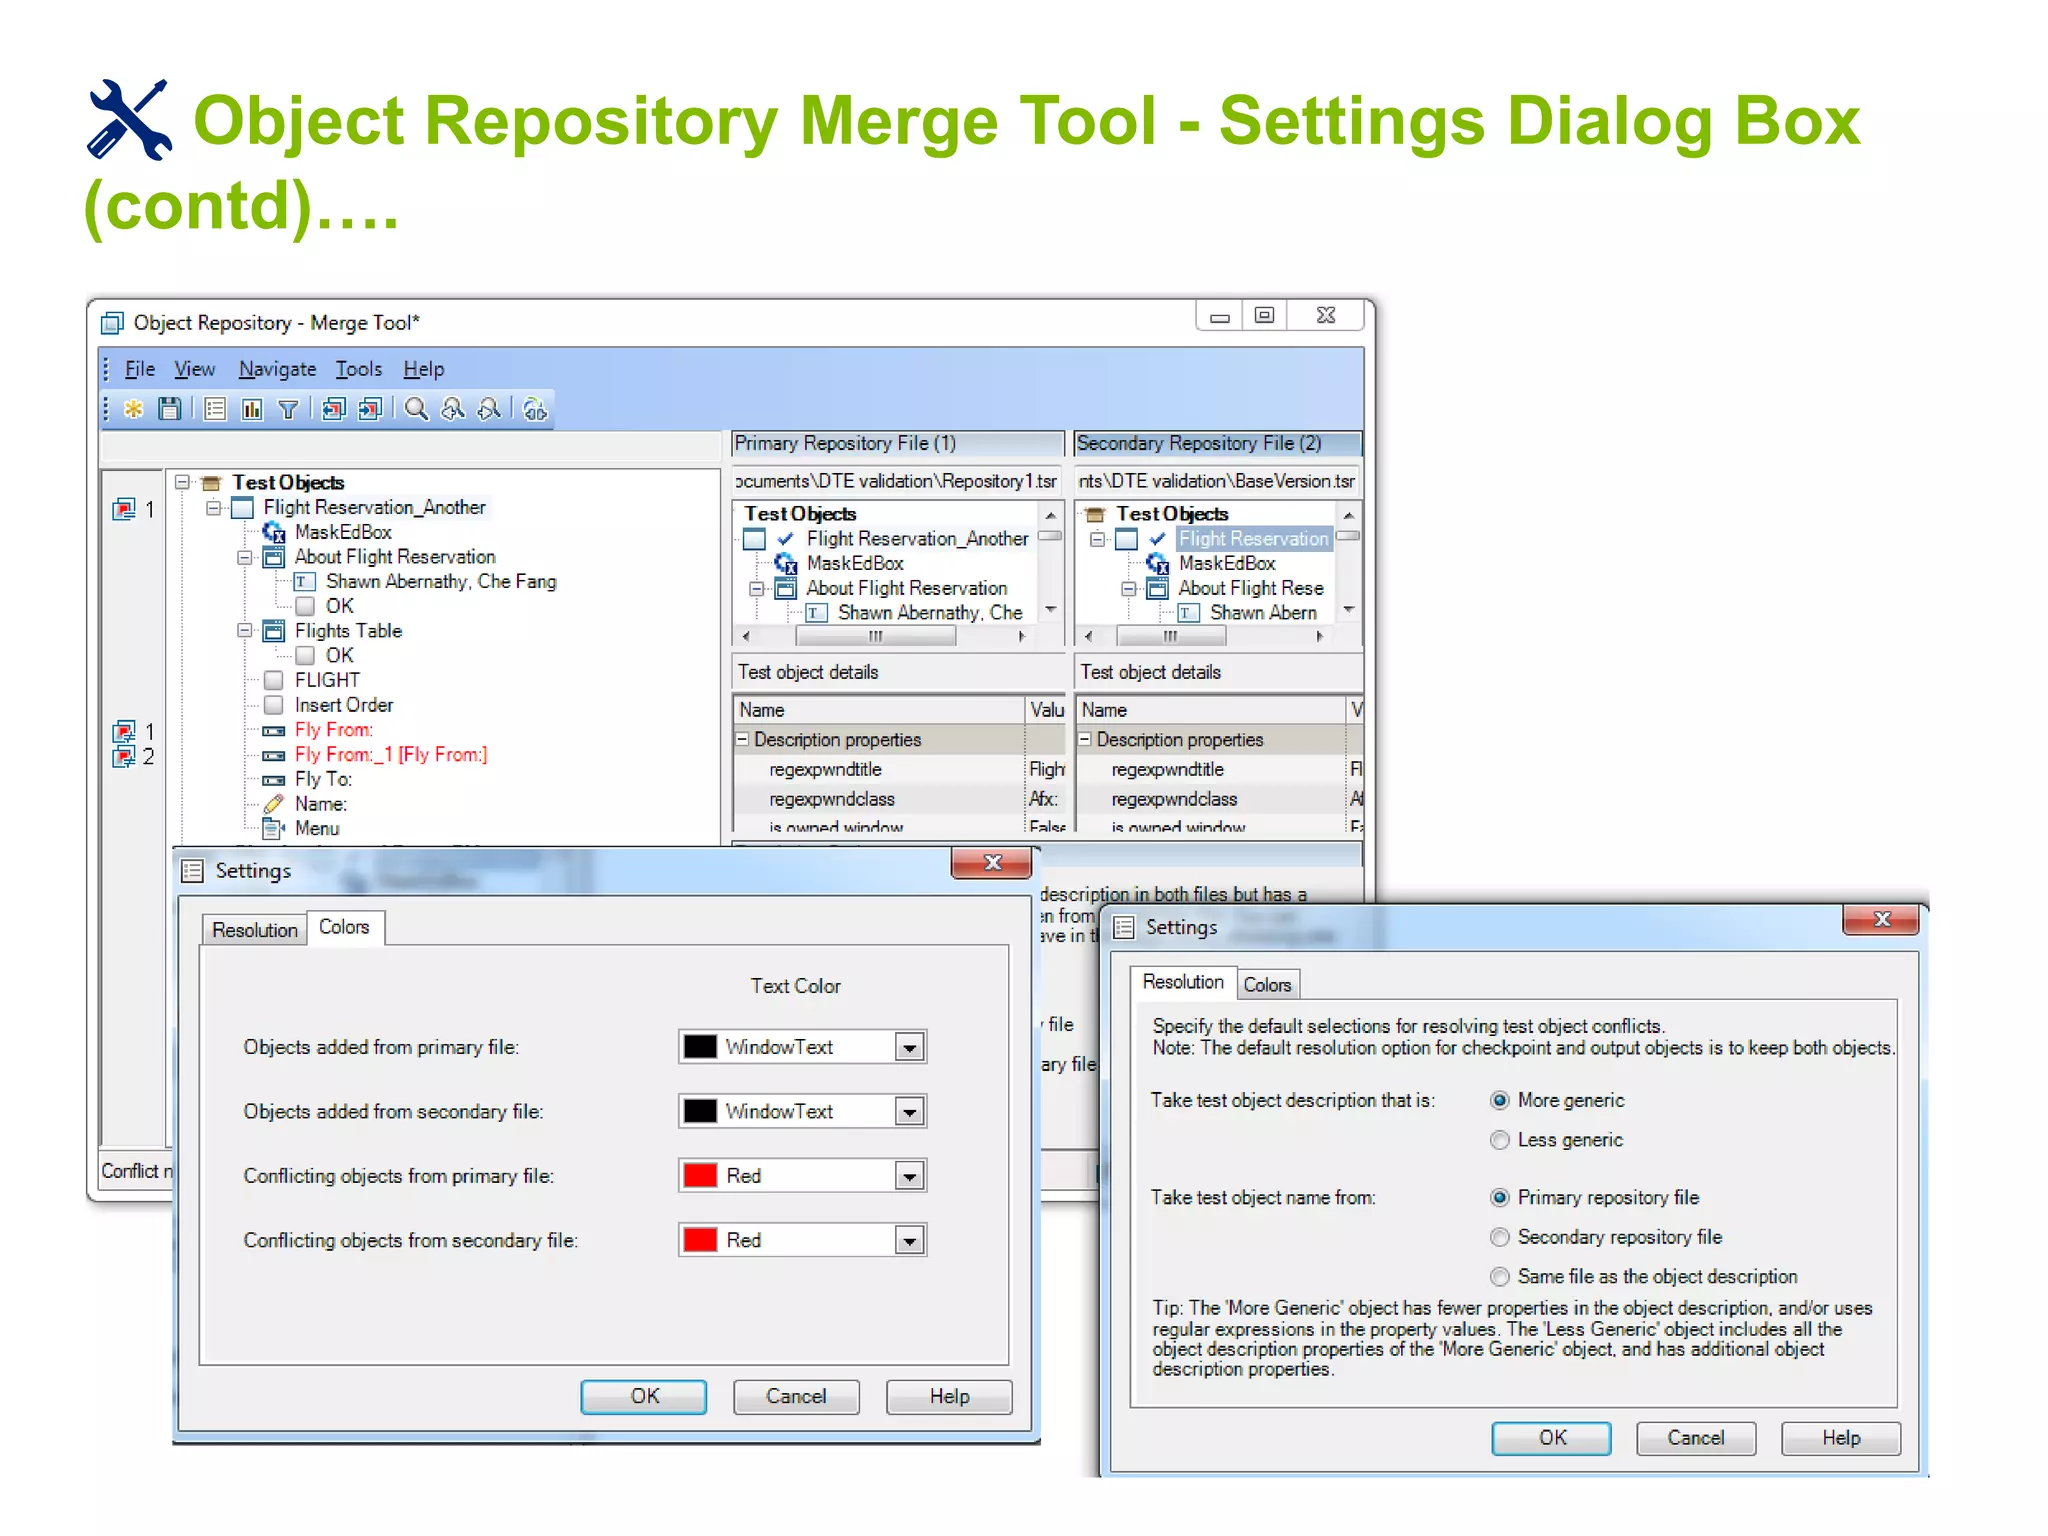Click the Previous Conflict toolbar icon
This screenshot has width=2048, height=1536.
click(x=333, y=409)
